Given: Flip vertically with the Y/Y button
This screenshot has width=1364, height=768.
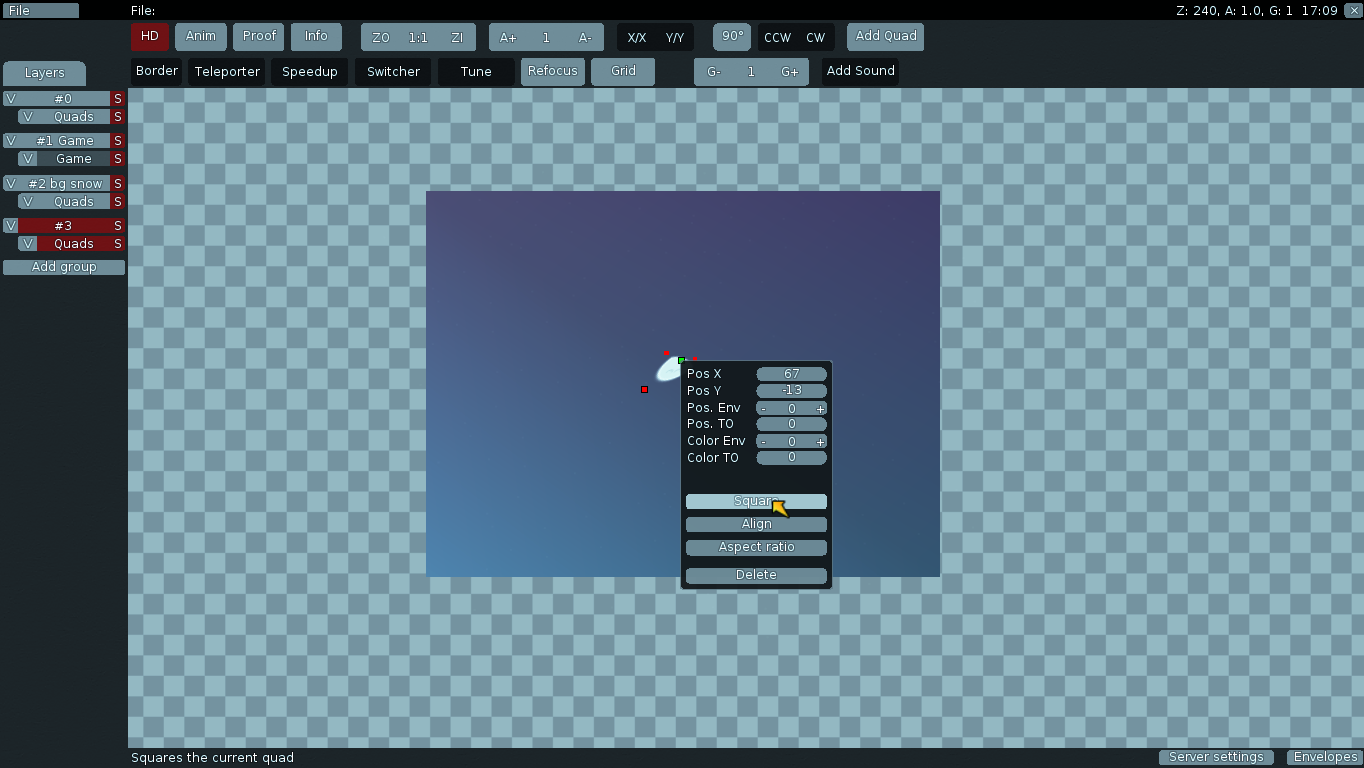Looking at the screenshot, I should (675, 38).
